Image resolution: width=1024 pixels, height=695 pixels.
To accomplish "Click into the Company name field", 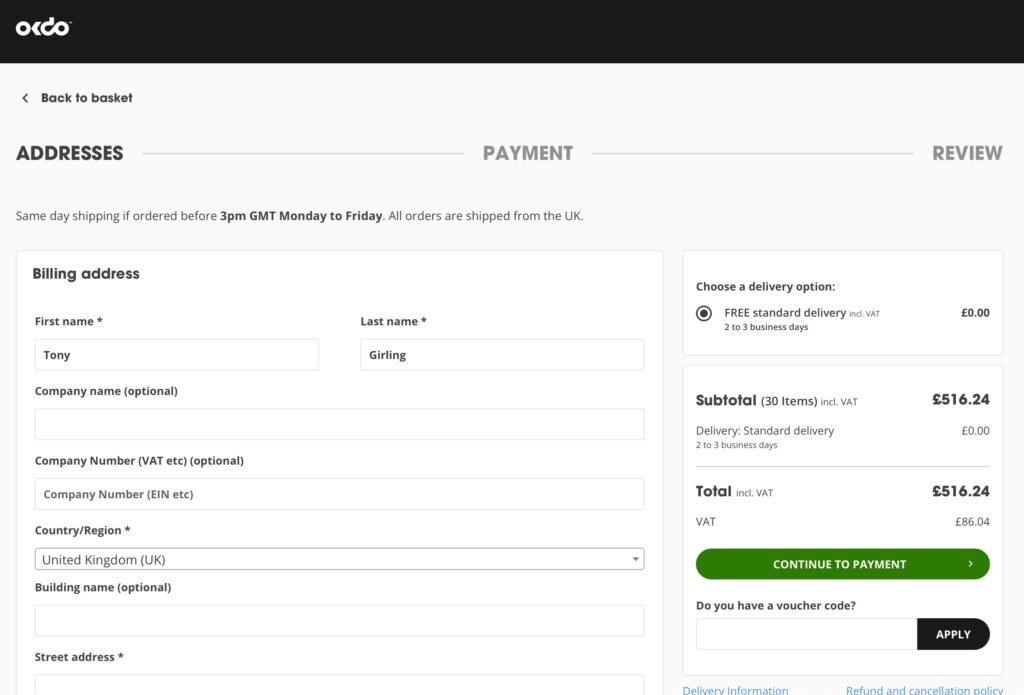I will [x=339, y=424].
